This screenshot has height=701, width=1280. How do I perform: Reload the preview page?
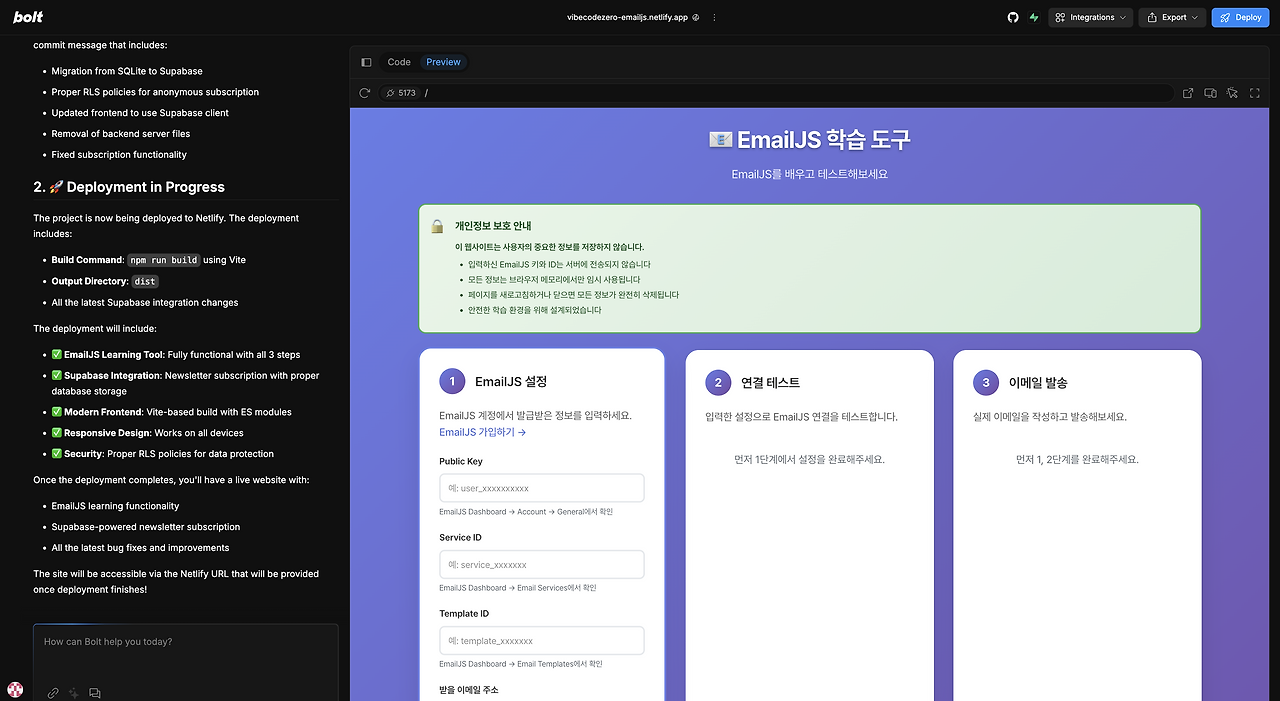[365, 93]
